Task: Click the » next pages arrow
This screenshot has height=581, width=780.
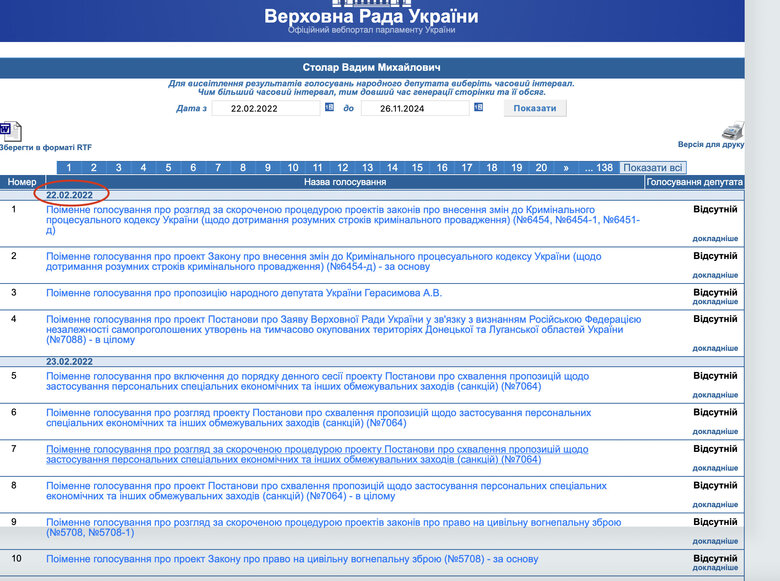Action: (x=566, y=168)
